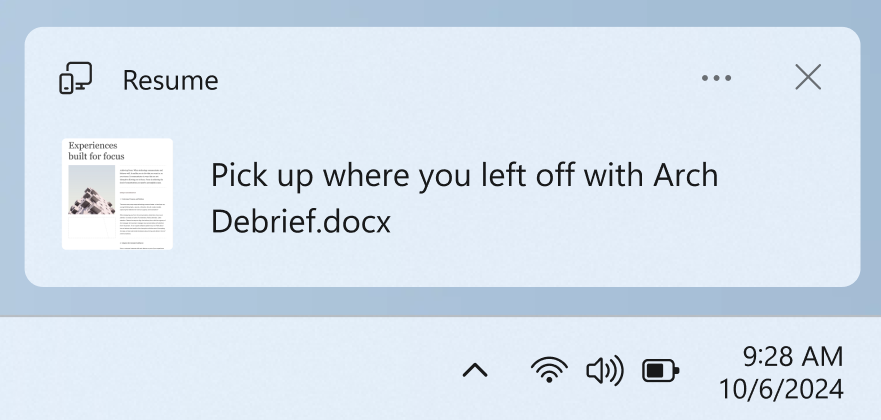This screenshot has width=881, height=420.
Task: Click the Resume cross-device icon
Action: [76, 79]
